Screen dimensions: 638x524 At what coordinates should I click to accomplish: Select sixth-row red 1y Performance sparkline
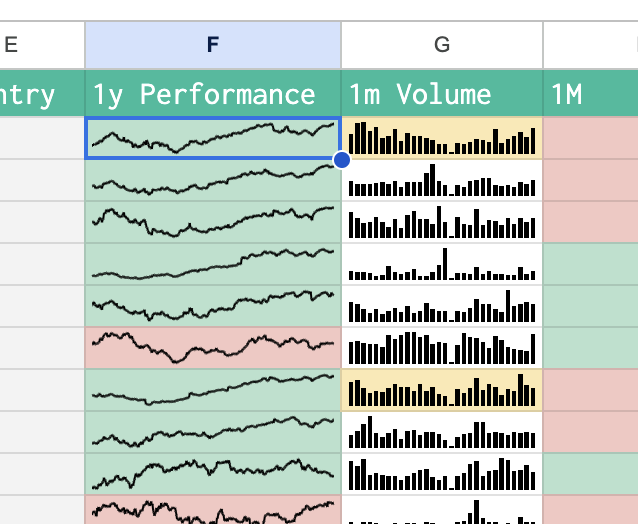pos(212,348)
